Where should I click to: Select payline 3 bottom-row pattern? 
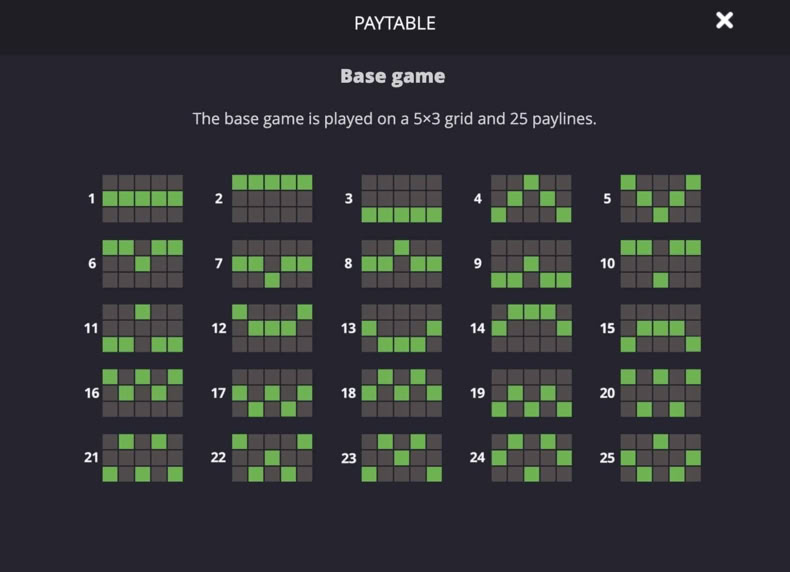[402, 199]
